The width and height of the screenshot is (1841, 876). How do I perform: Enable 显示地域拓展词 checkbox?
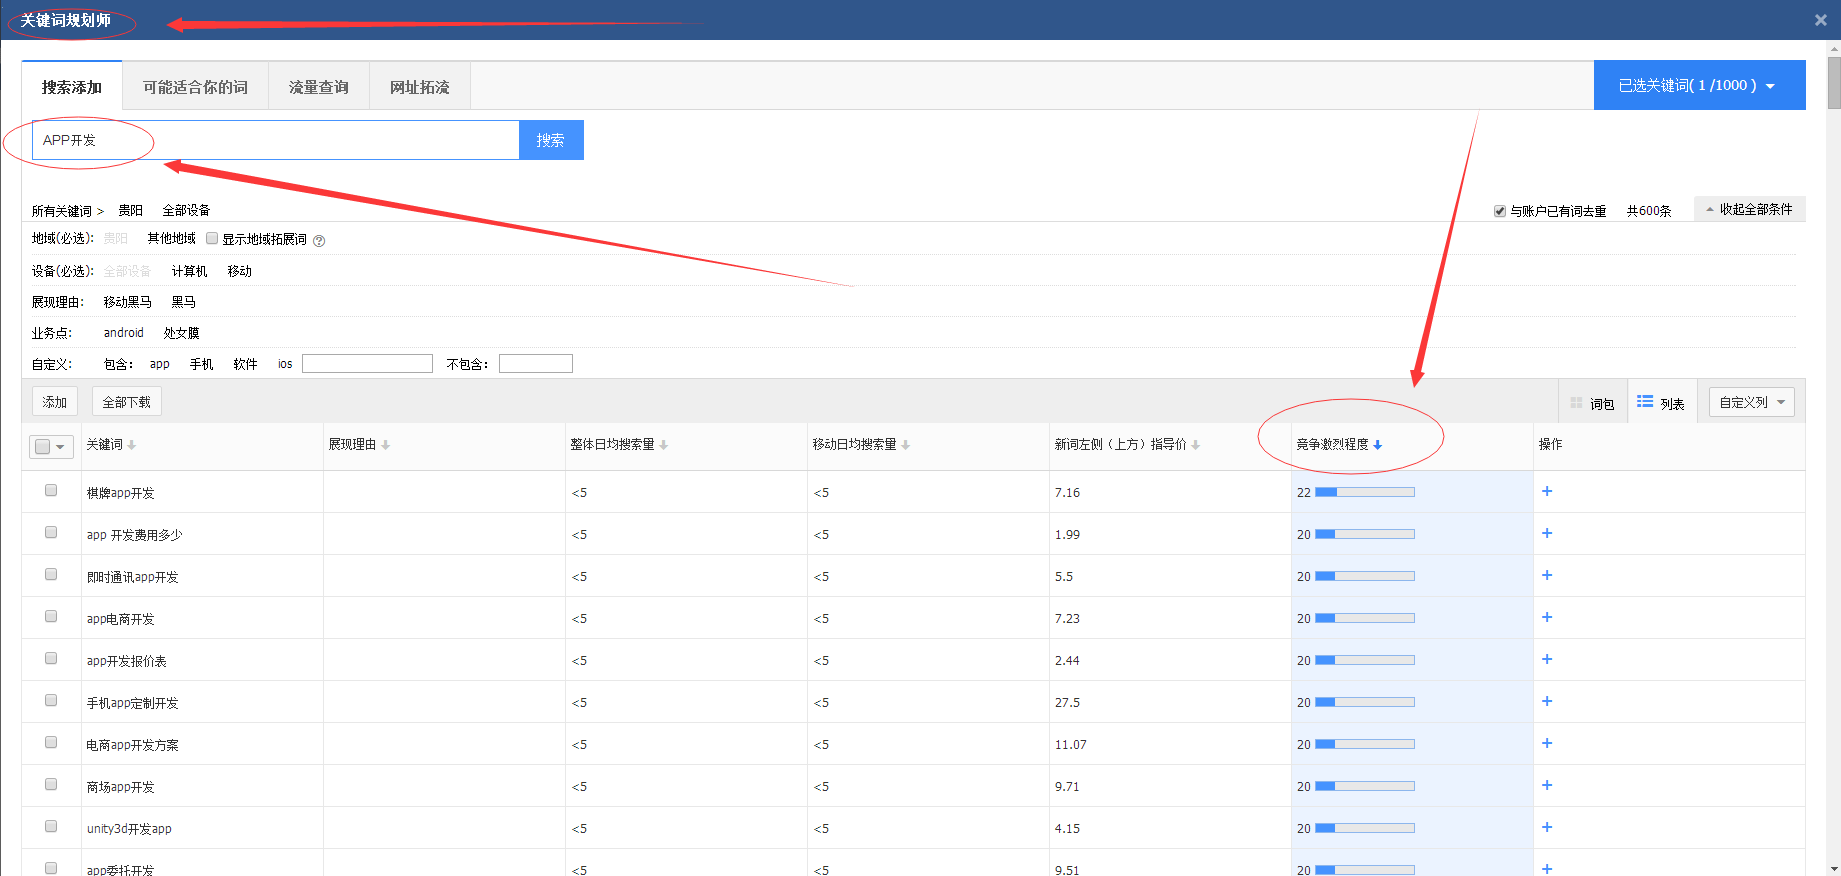click(212, 238)
